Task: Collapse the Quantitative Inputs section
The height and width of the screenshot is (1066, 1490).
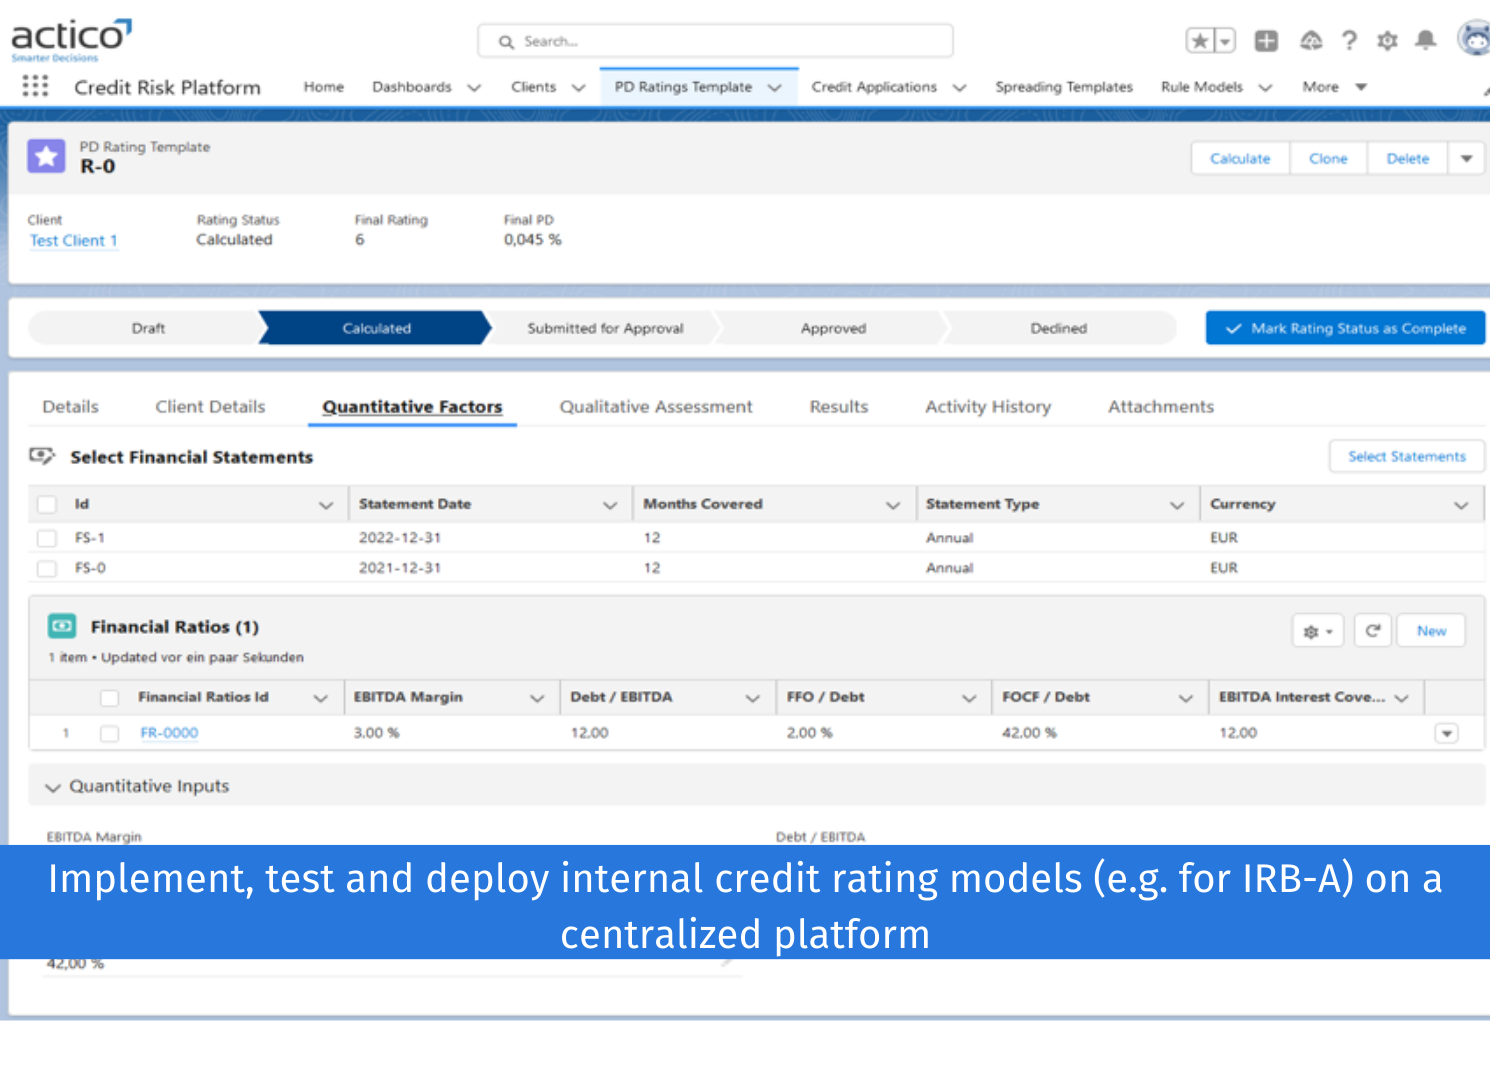Action: click(x=52, y=786)
